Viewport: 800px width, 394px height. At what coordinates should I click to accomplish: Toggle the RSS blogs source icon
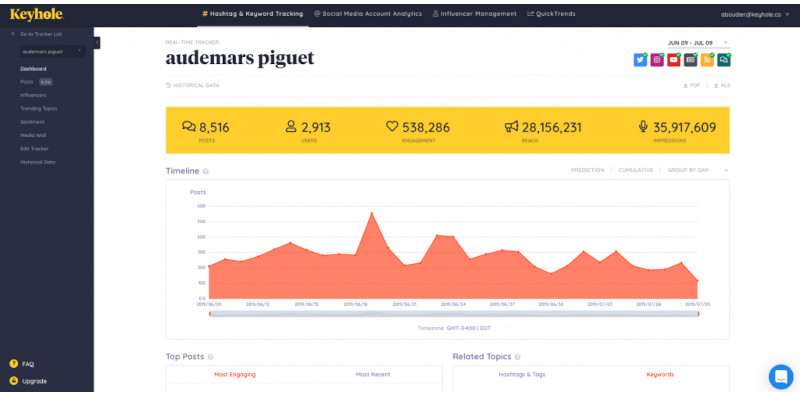point(707,60)
